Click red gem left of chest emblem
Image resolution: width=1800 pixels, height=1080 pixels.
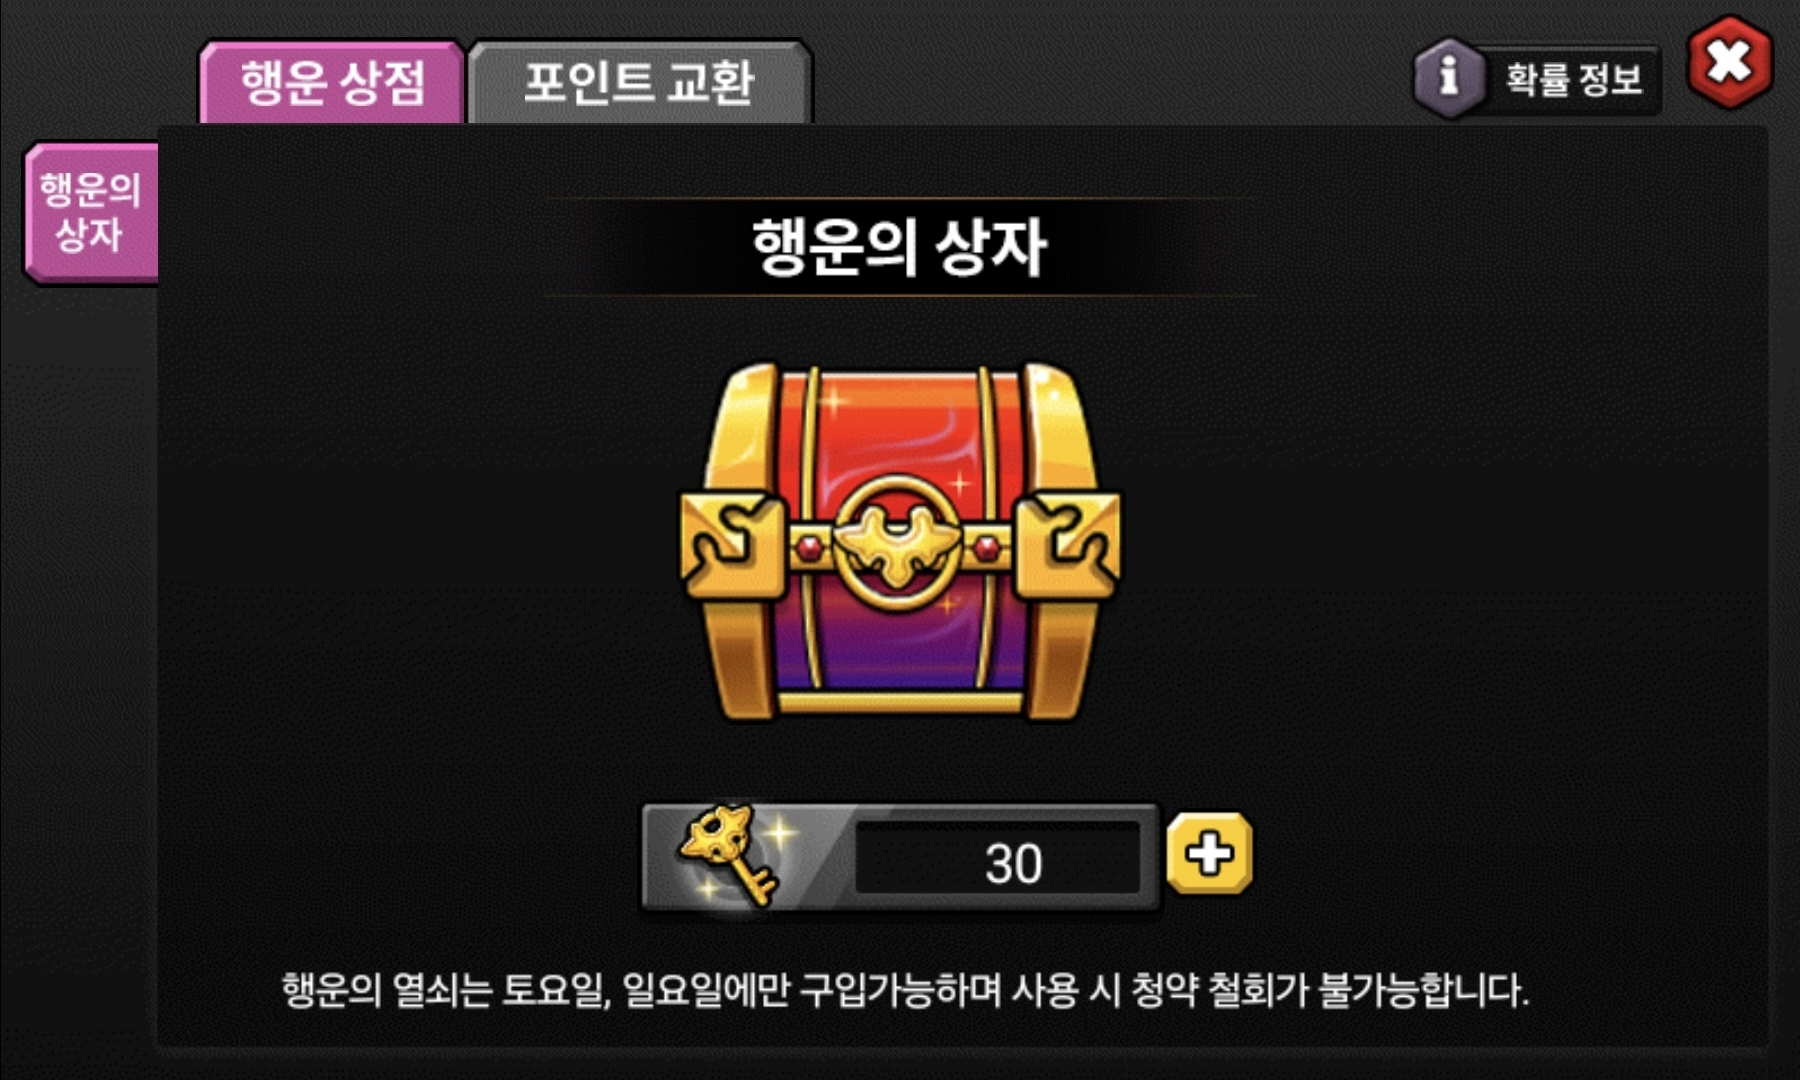(809, 547)
